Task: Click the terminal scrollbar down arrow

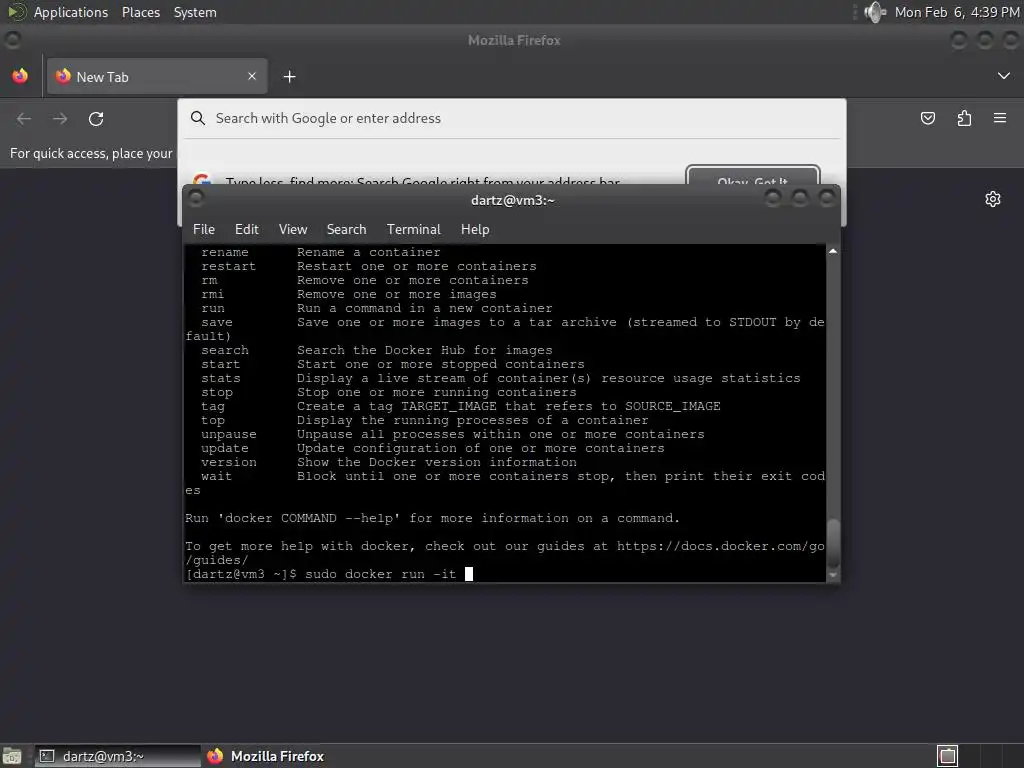Action: [x=833, y=575]
